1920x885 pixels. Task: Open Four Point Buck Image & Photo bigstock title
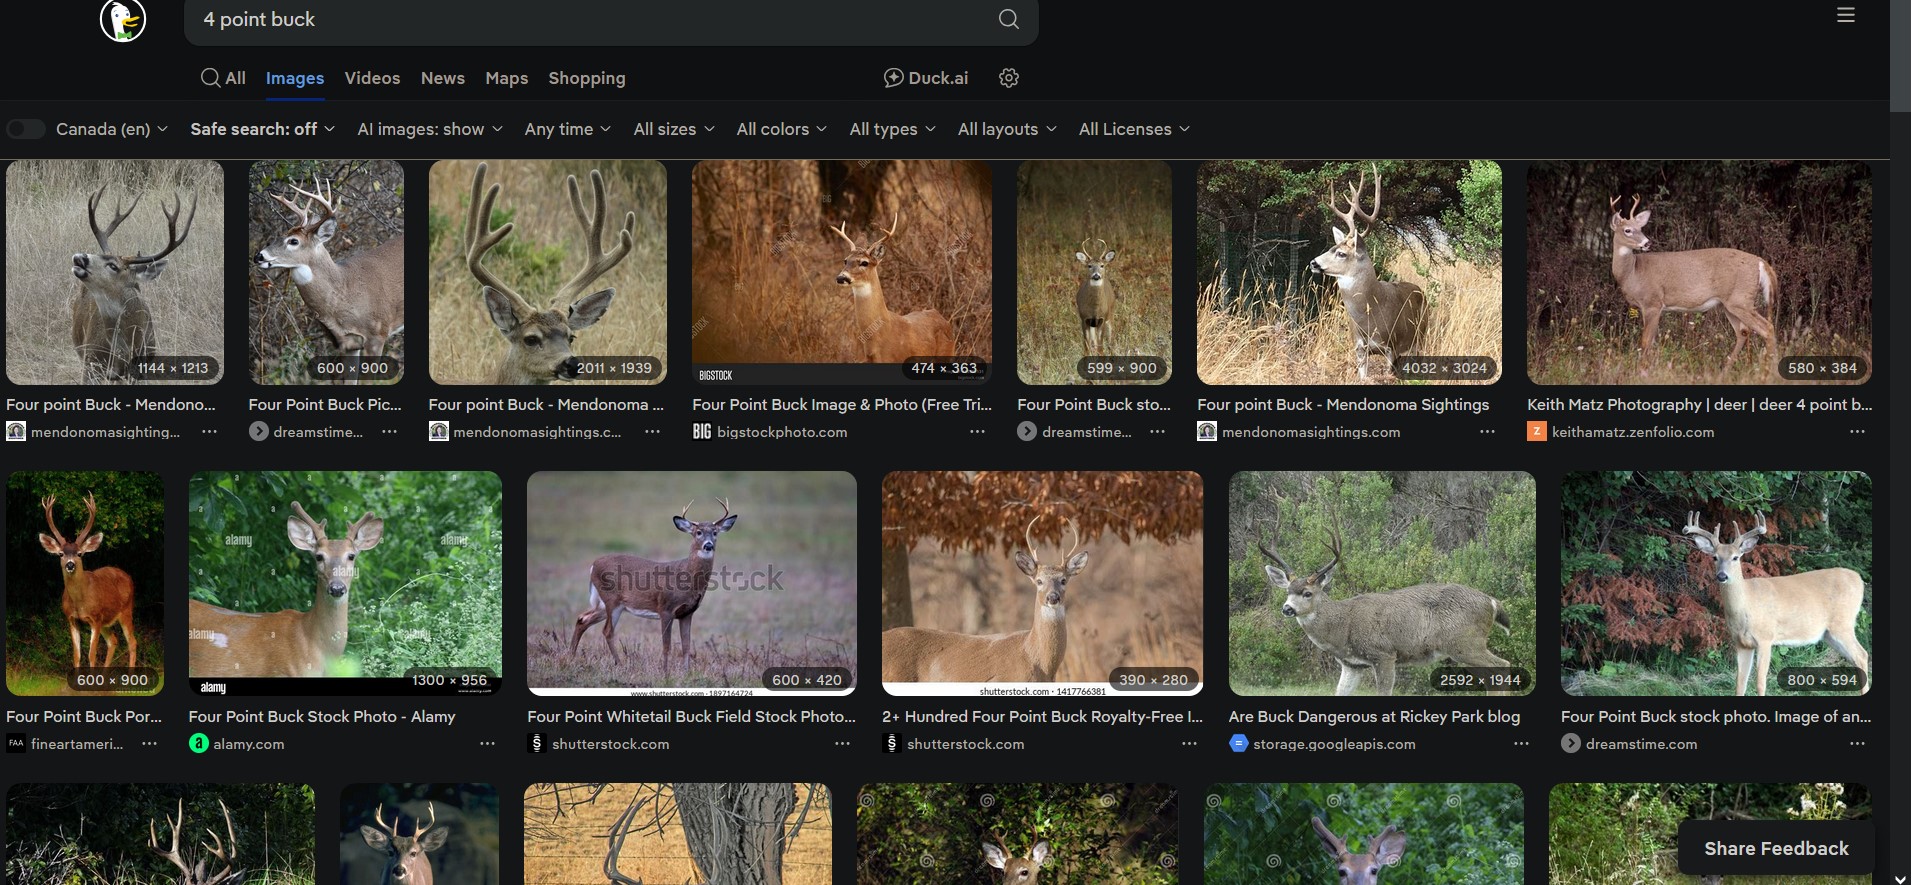842,404
